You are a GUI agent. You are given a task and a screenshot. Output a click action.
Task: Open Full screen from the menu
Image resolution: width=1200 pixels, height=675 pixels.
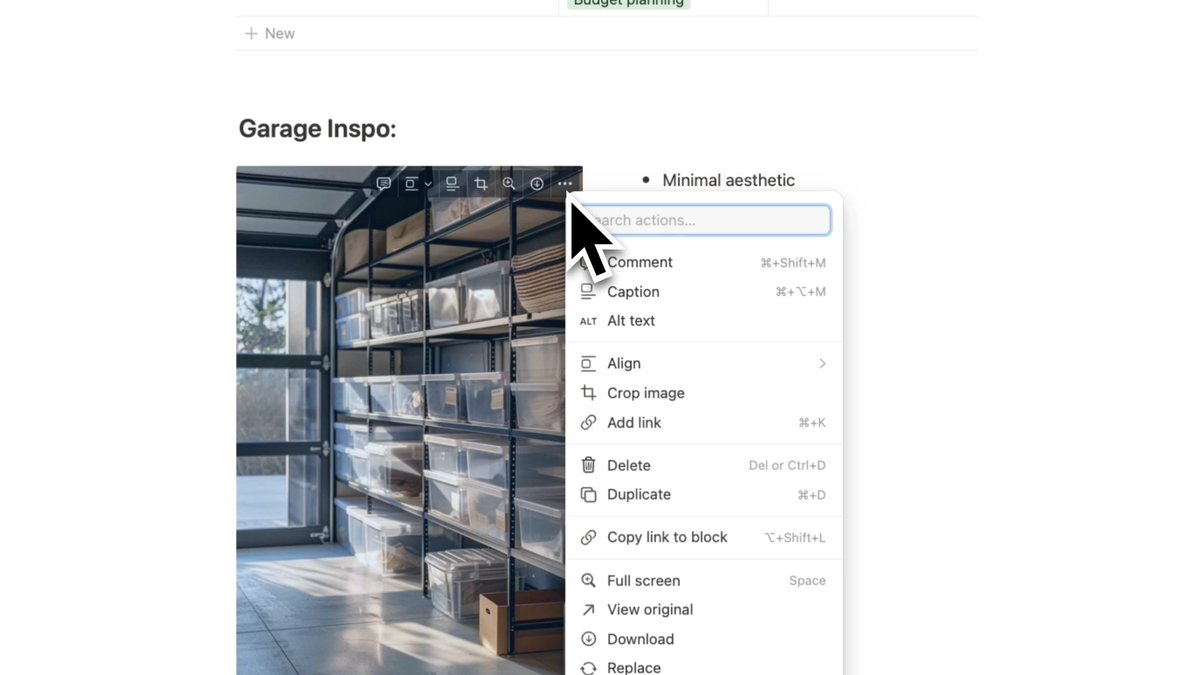(704, 581)
